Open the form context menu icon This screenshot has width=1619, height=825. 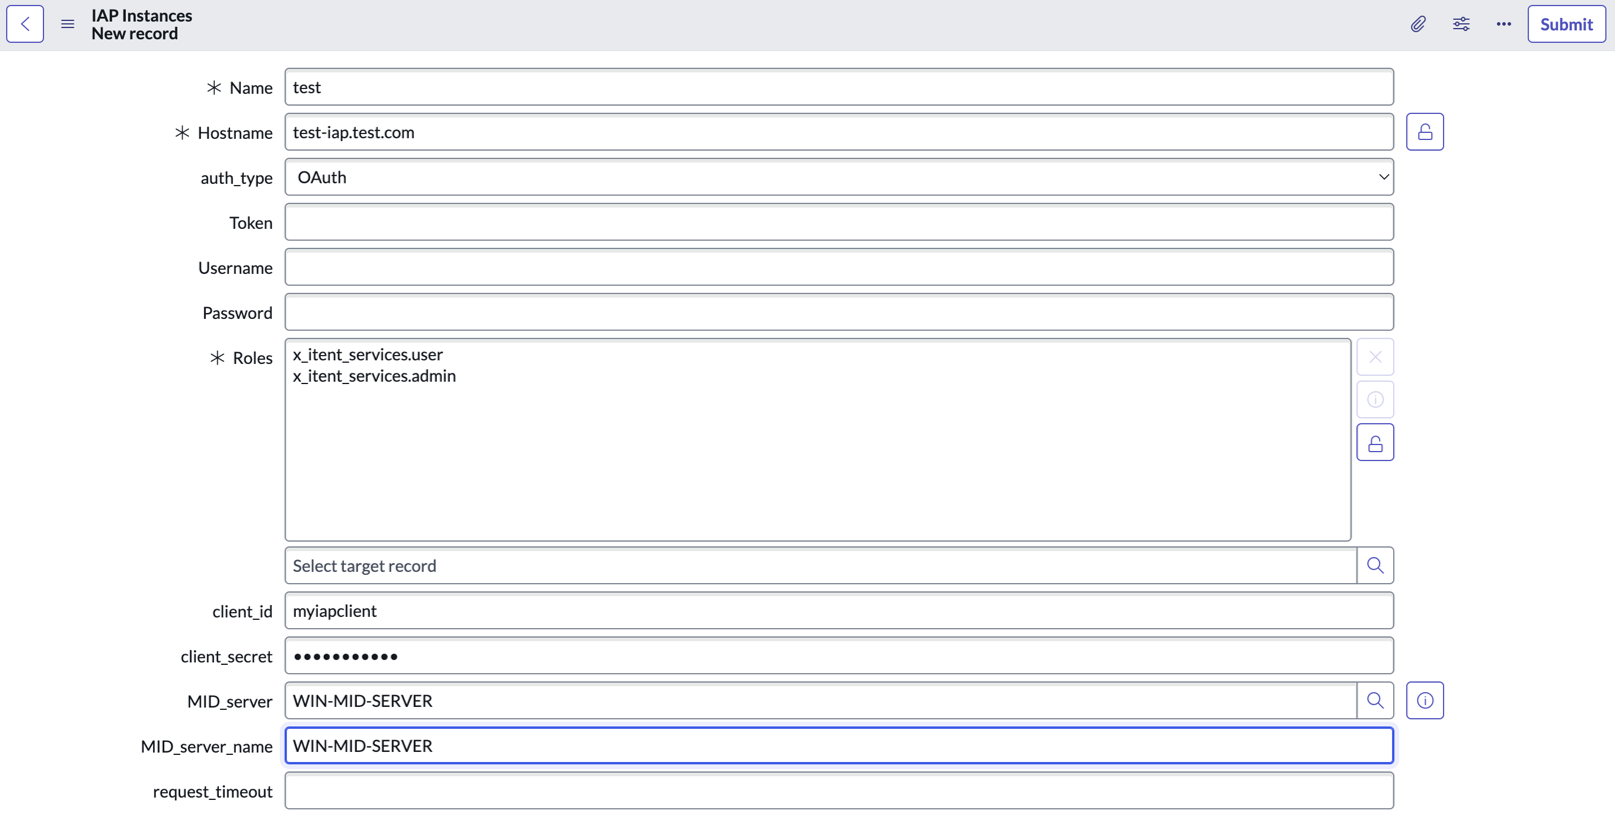67,24
